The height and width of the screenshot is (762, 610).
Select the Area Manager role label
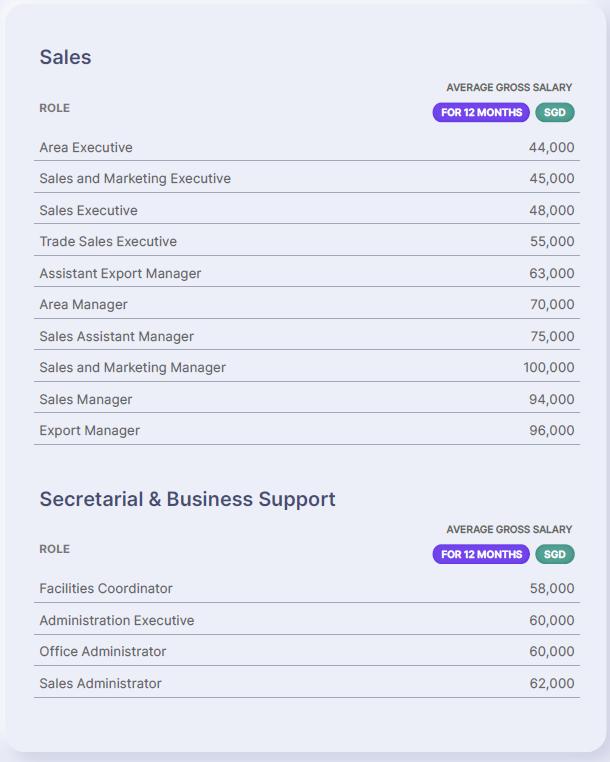83,304
